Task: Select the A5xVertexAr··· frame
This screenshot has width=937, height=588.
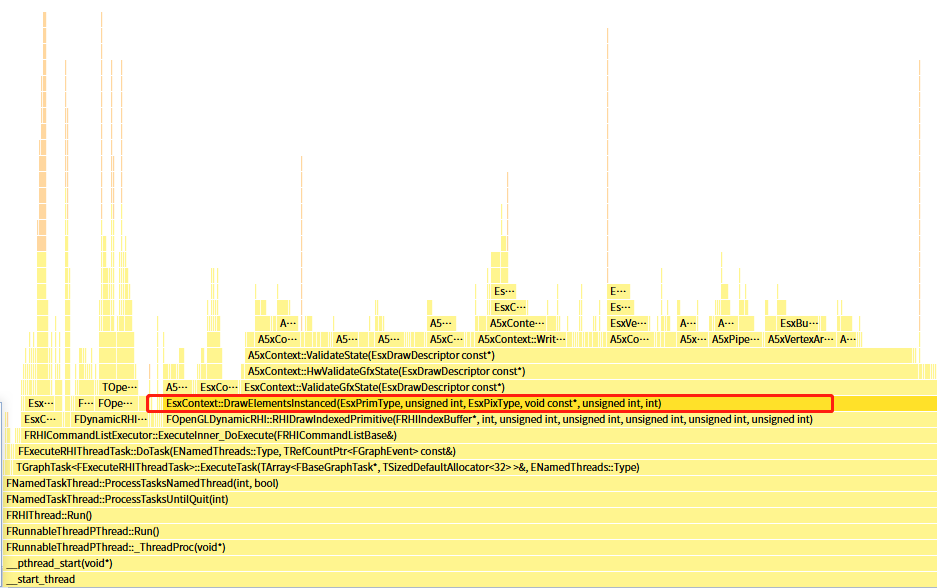Action: [x=800, y=339]
